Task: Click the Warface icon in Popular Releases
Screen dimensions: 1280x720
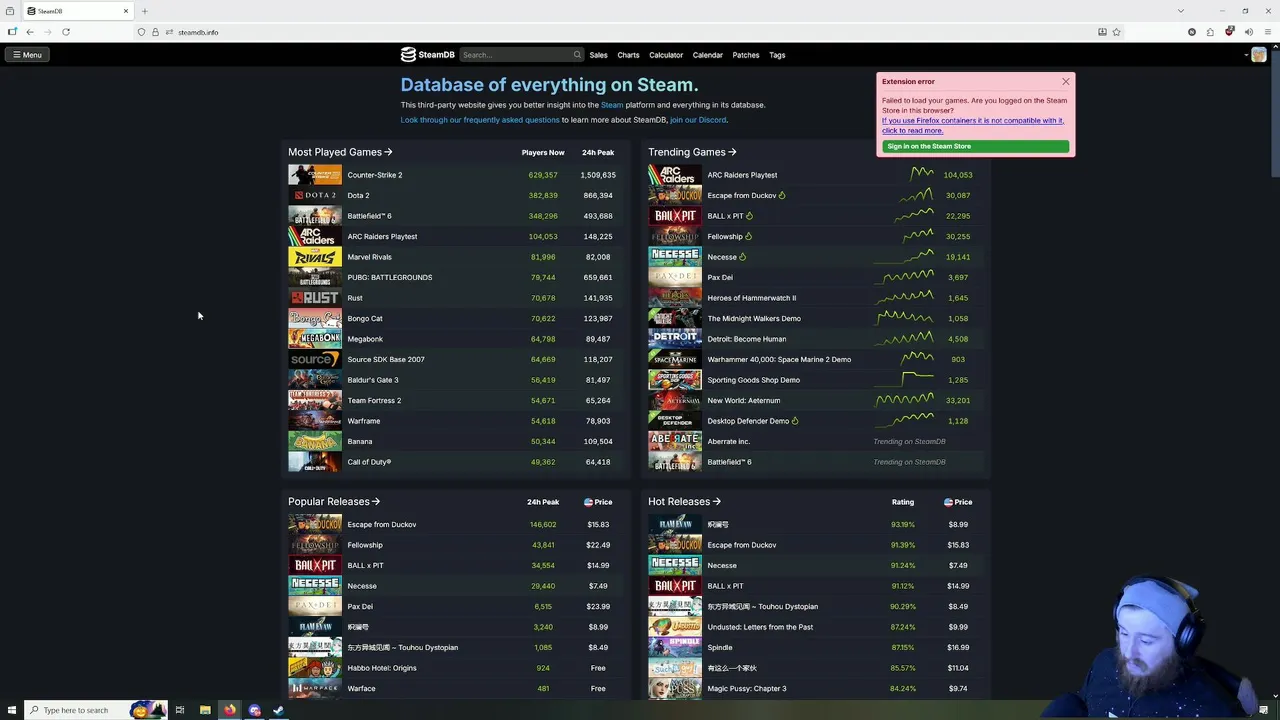Action: click(x=315, y=688)
